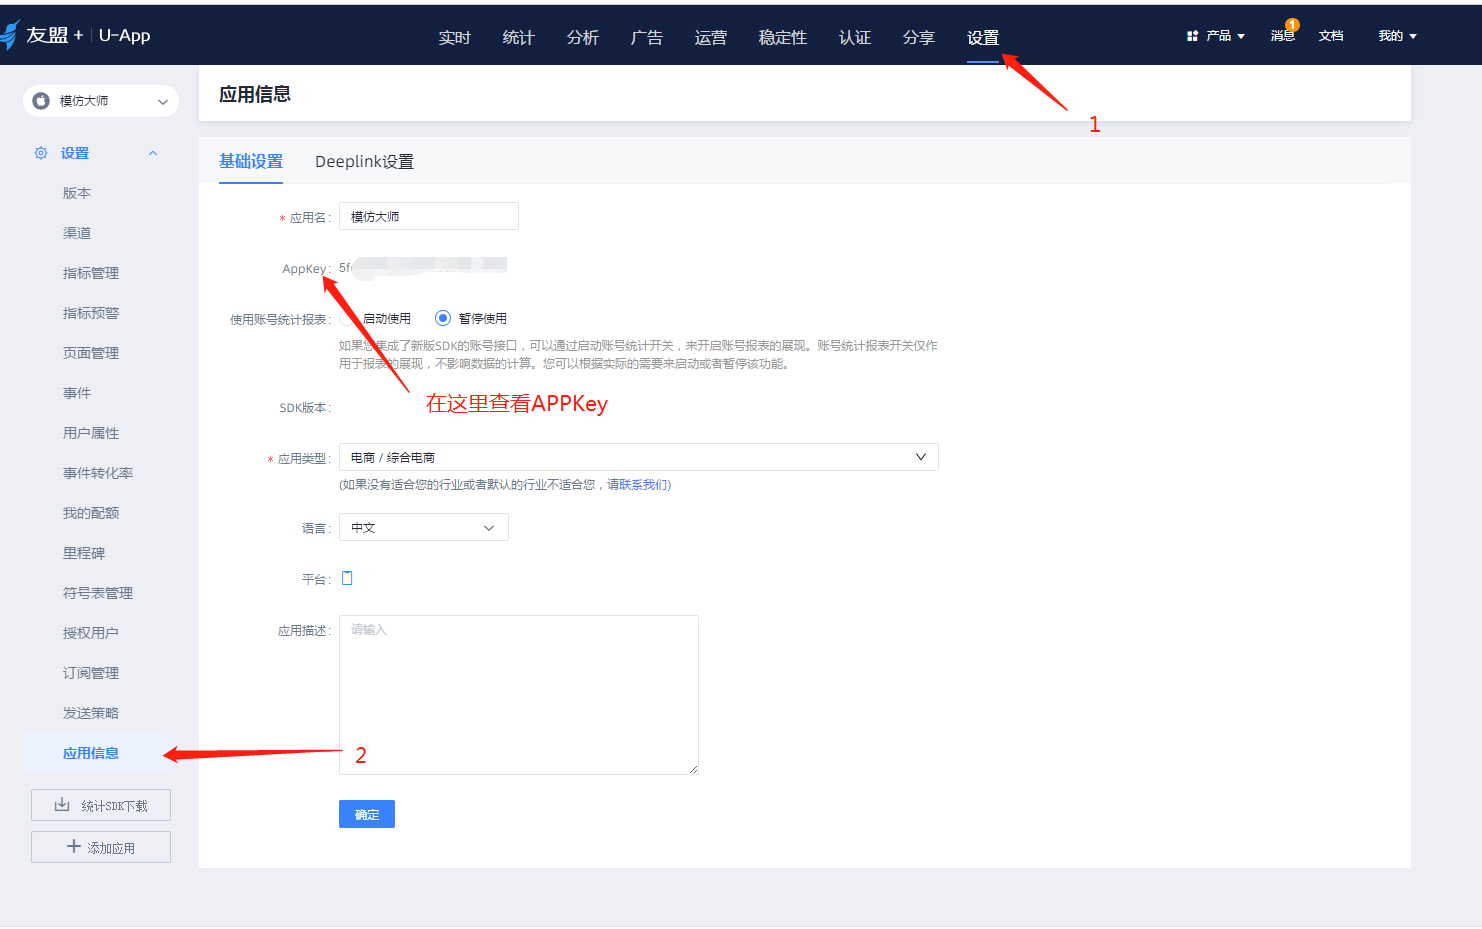Click the 确定 confirm button
1482x929 pixels.
click(366, 814)
